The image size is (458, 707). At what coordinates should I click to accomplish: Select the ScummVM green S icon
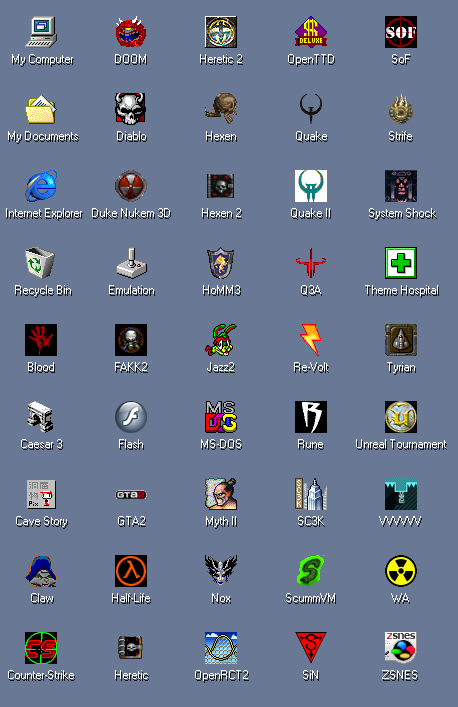(311, 571)
